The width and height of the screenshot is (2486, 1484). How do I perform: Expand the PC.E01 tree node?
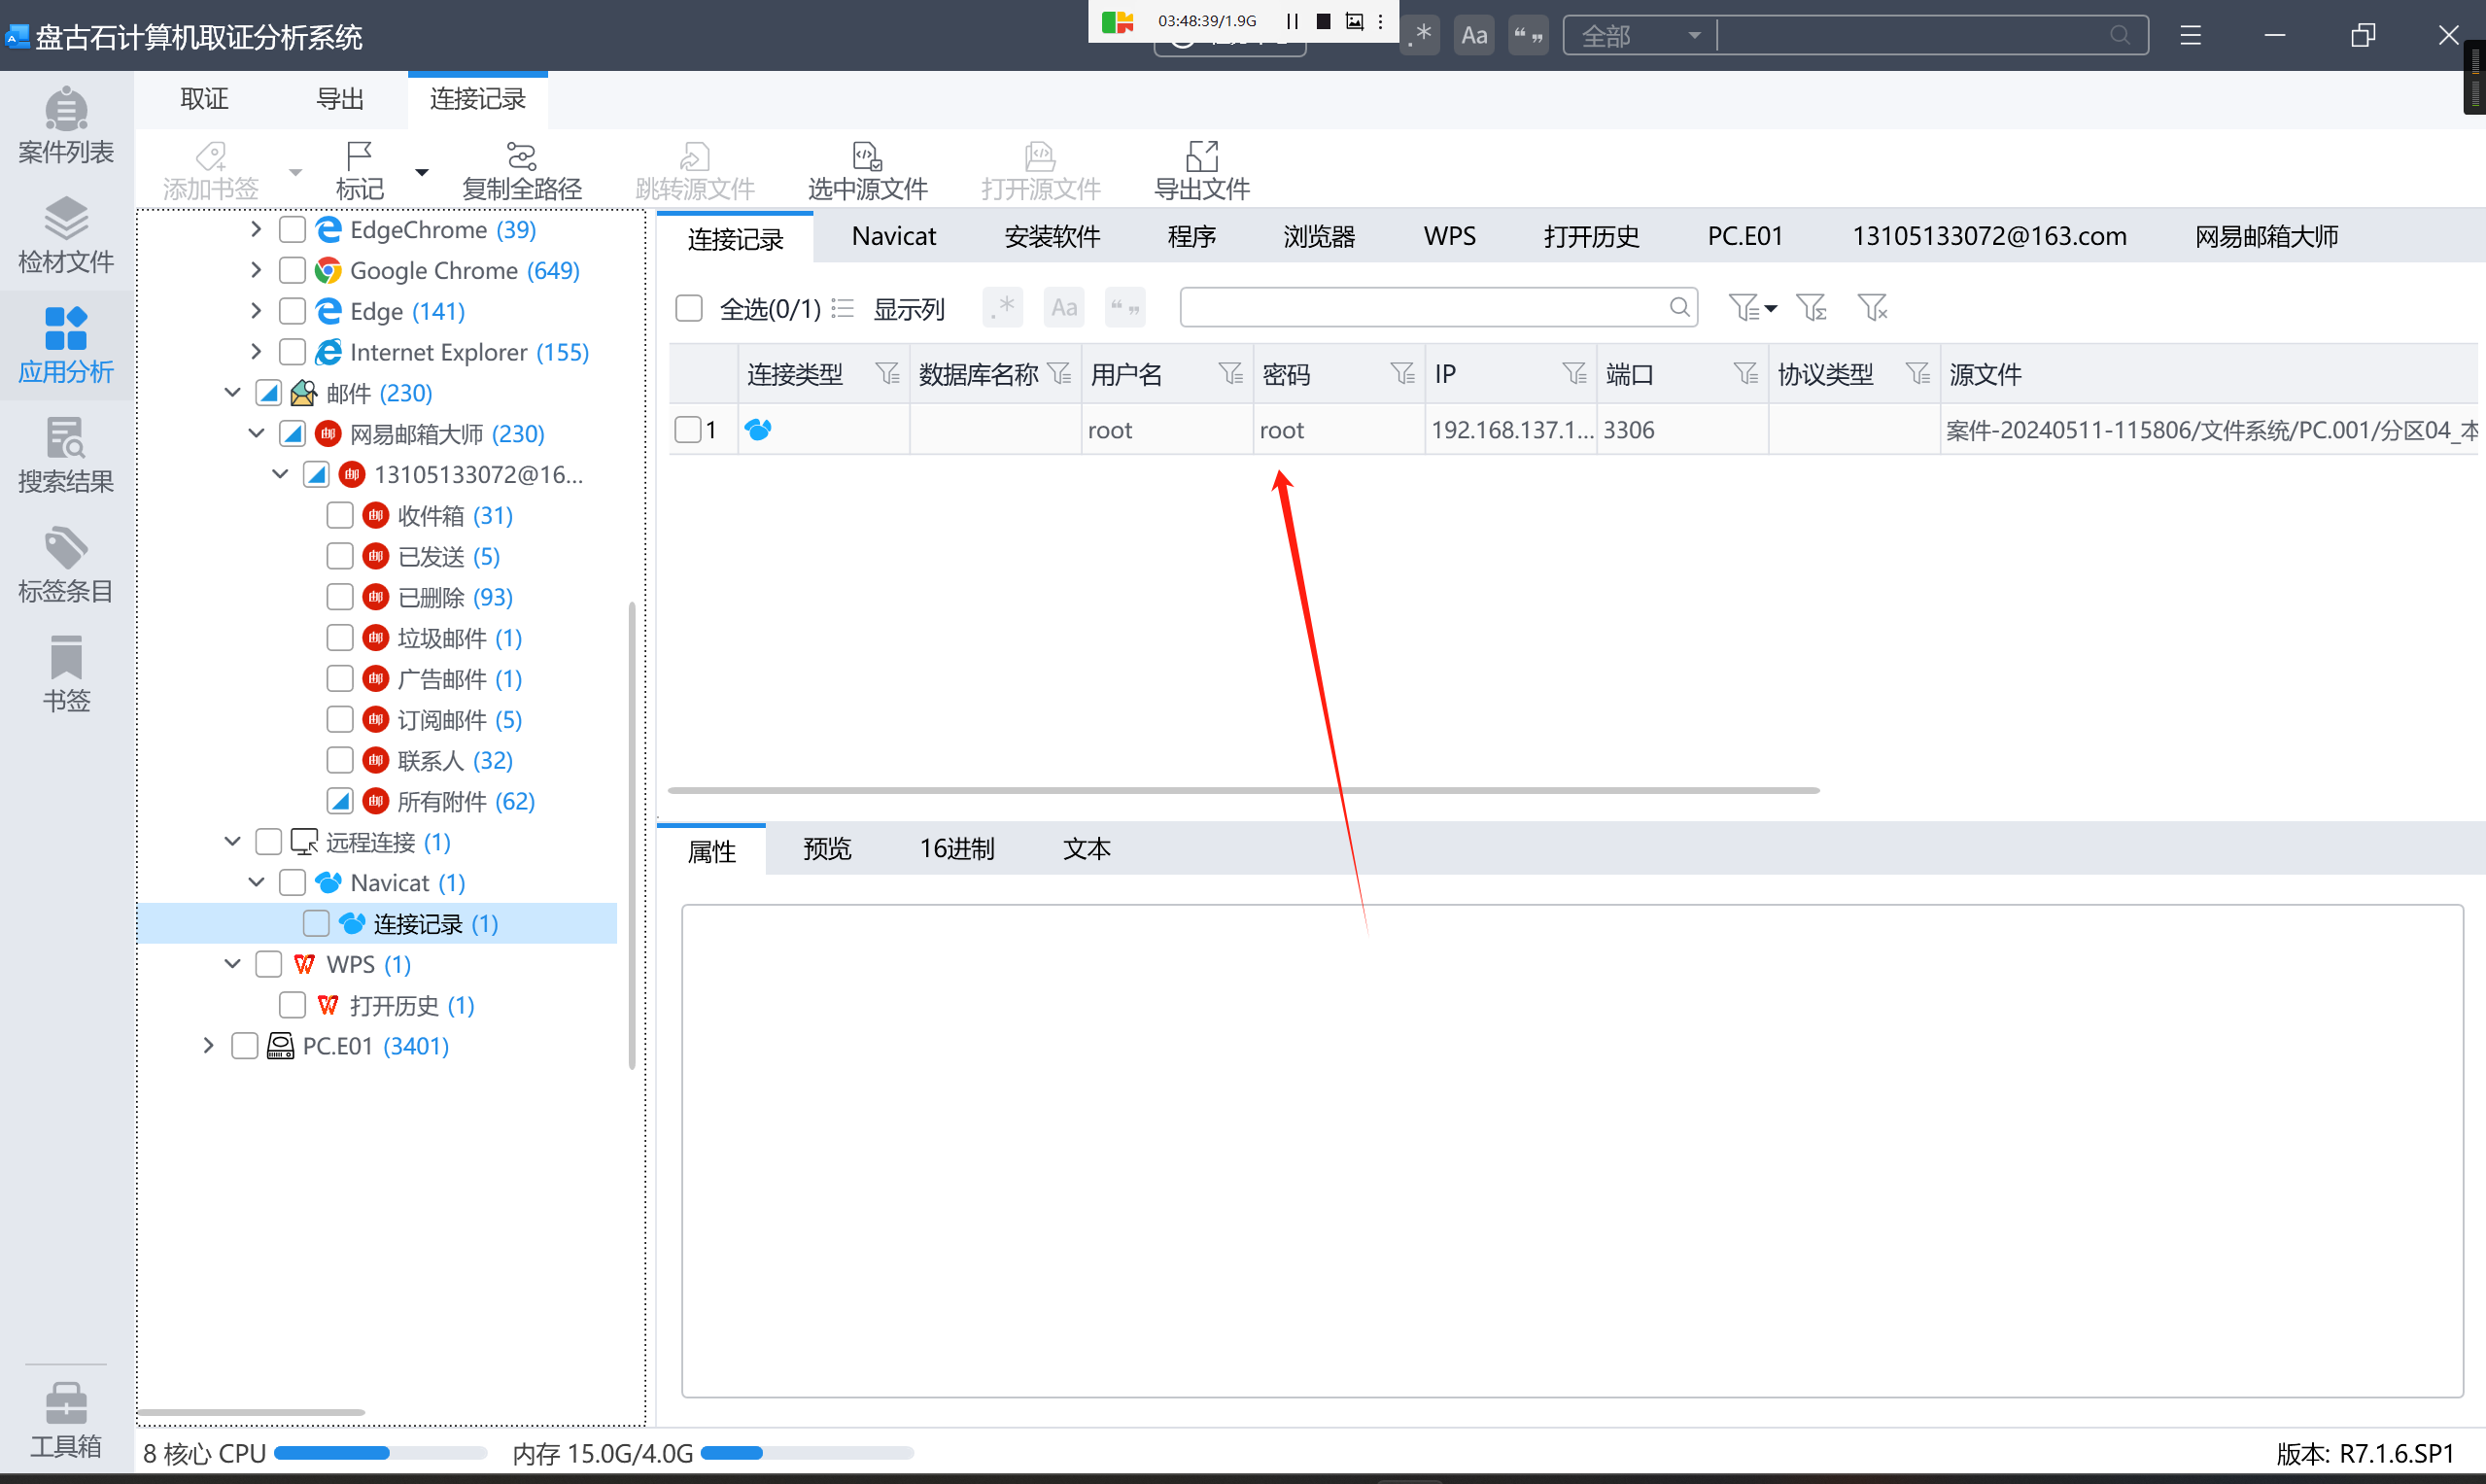[208, 1045]
